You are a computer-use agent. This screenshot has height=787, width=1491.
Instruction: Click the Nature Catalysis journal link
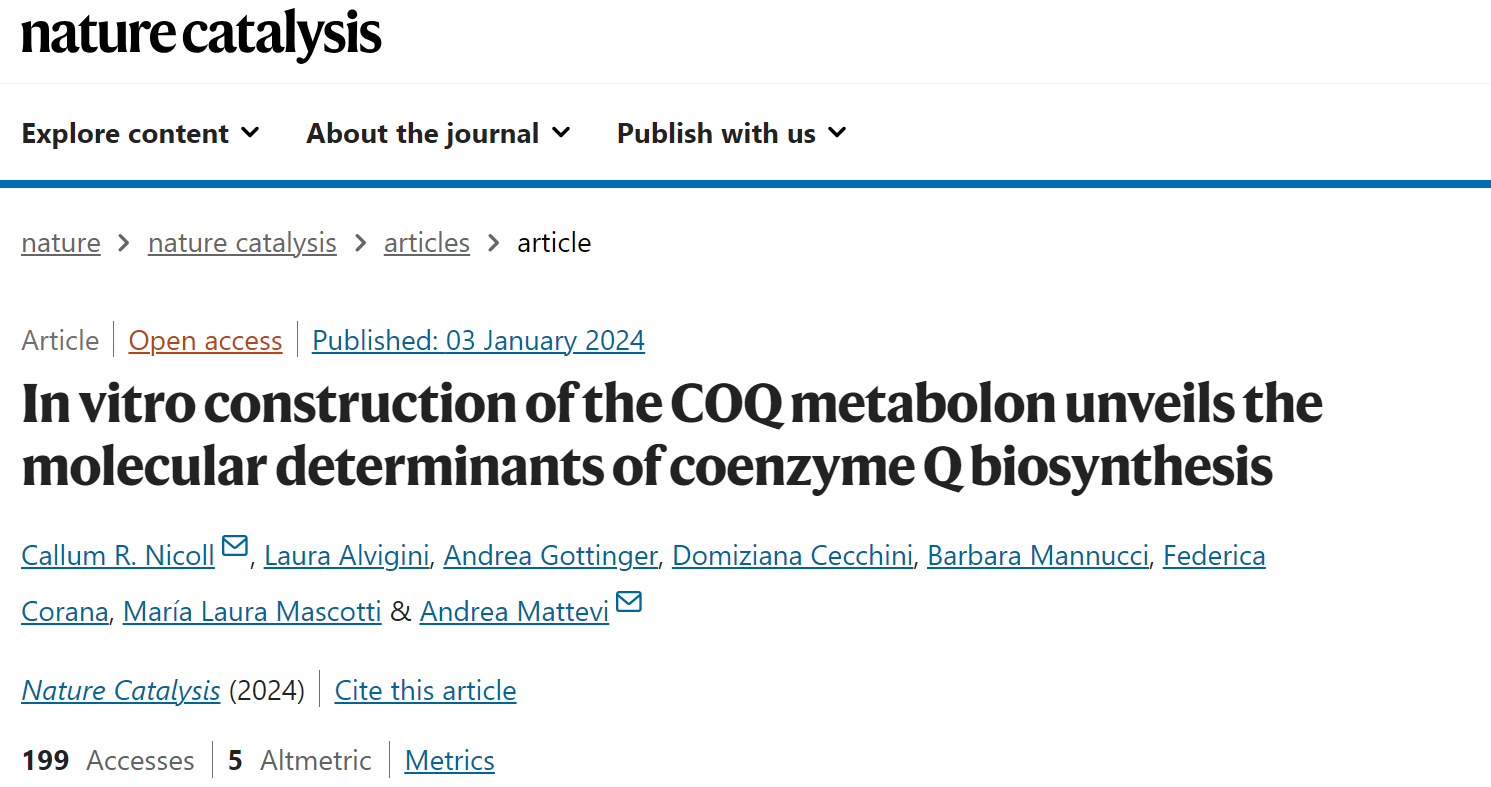click(121, 690)
